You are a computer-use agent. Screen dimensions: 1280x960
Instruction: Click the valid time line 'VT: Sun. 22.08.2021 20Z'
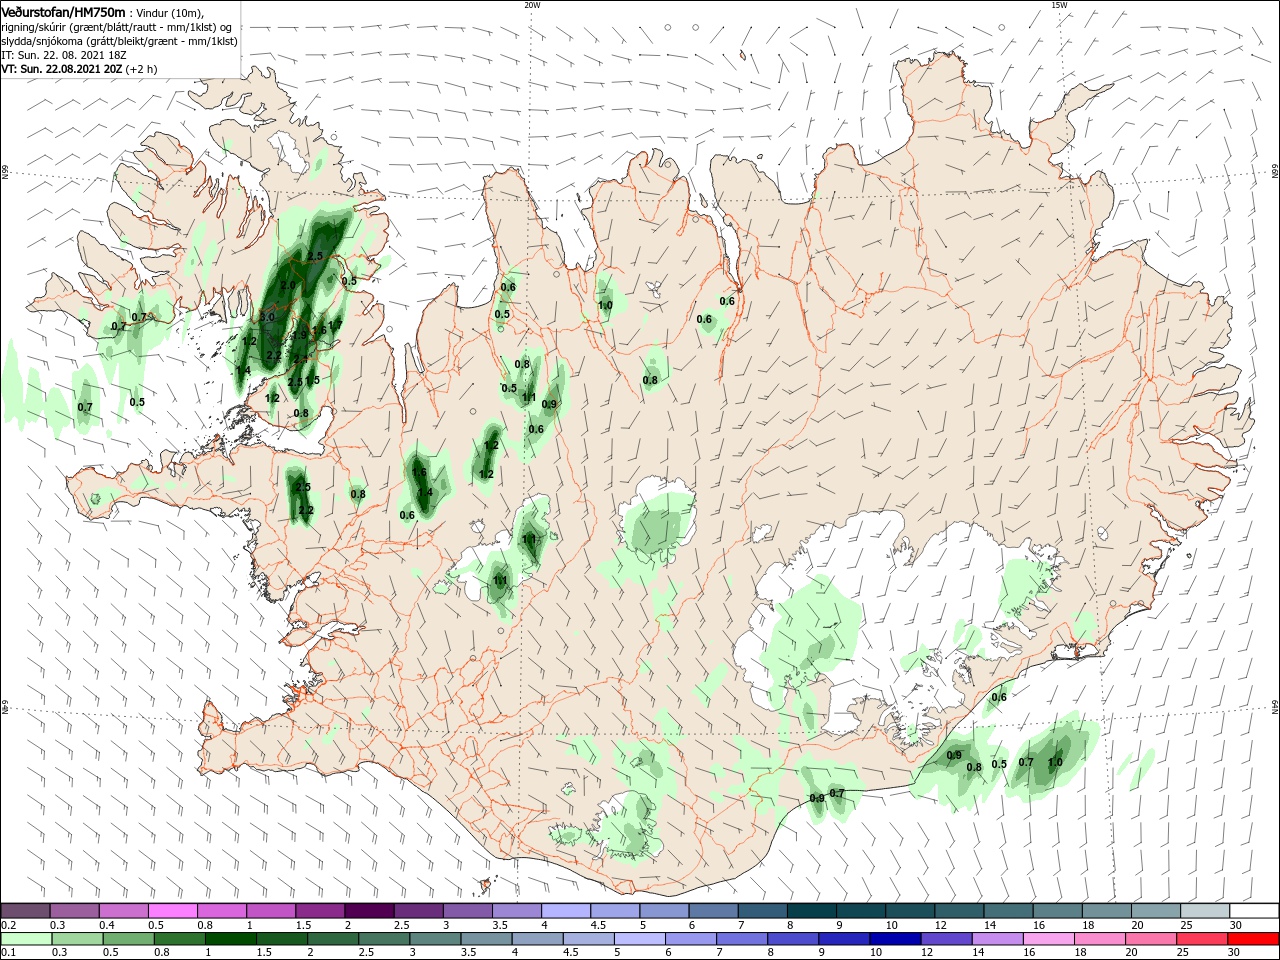(x=62, y=69)
